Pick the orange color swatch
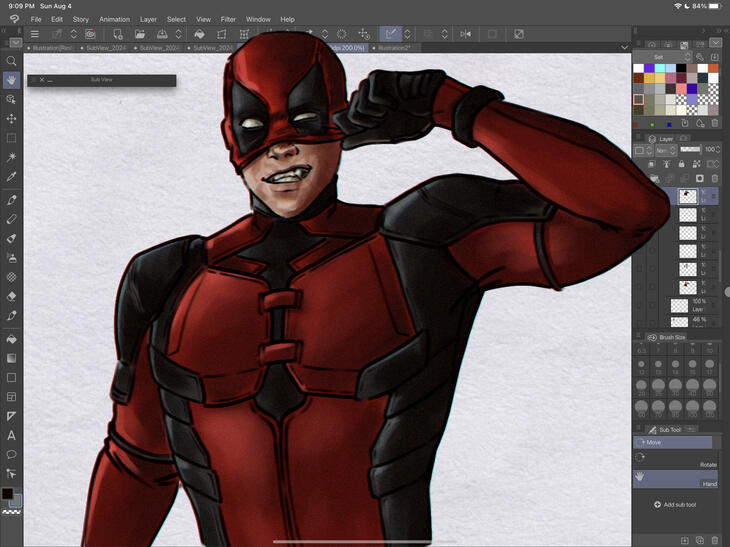This screenshot has width=730, height=547. [x=713, y=68]
